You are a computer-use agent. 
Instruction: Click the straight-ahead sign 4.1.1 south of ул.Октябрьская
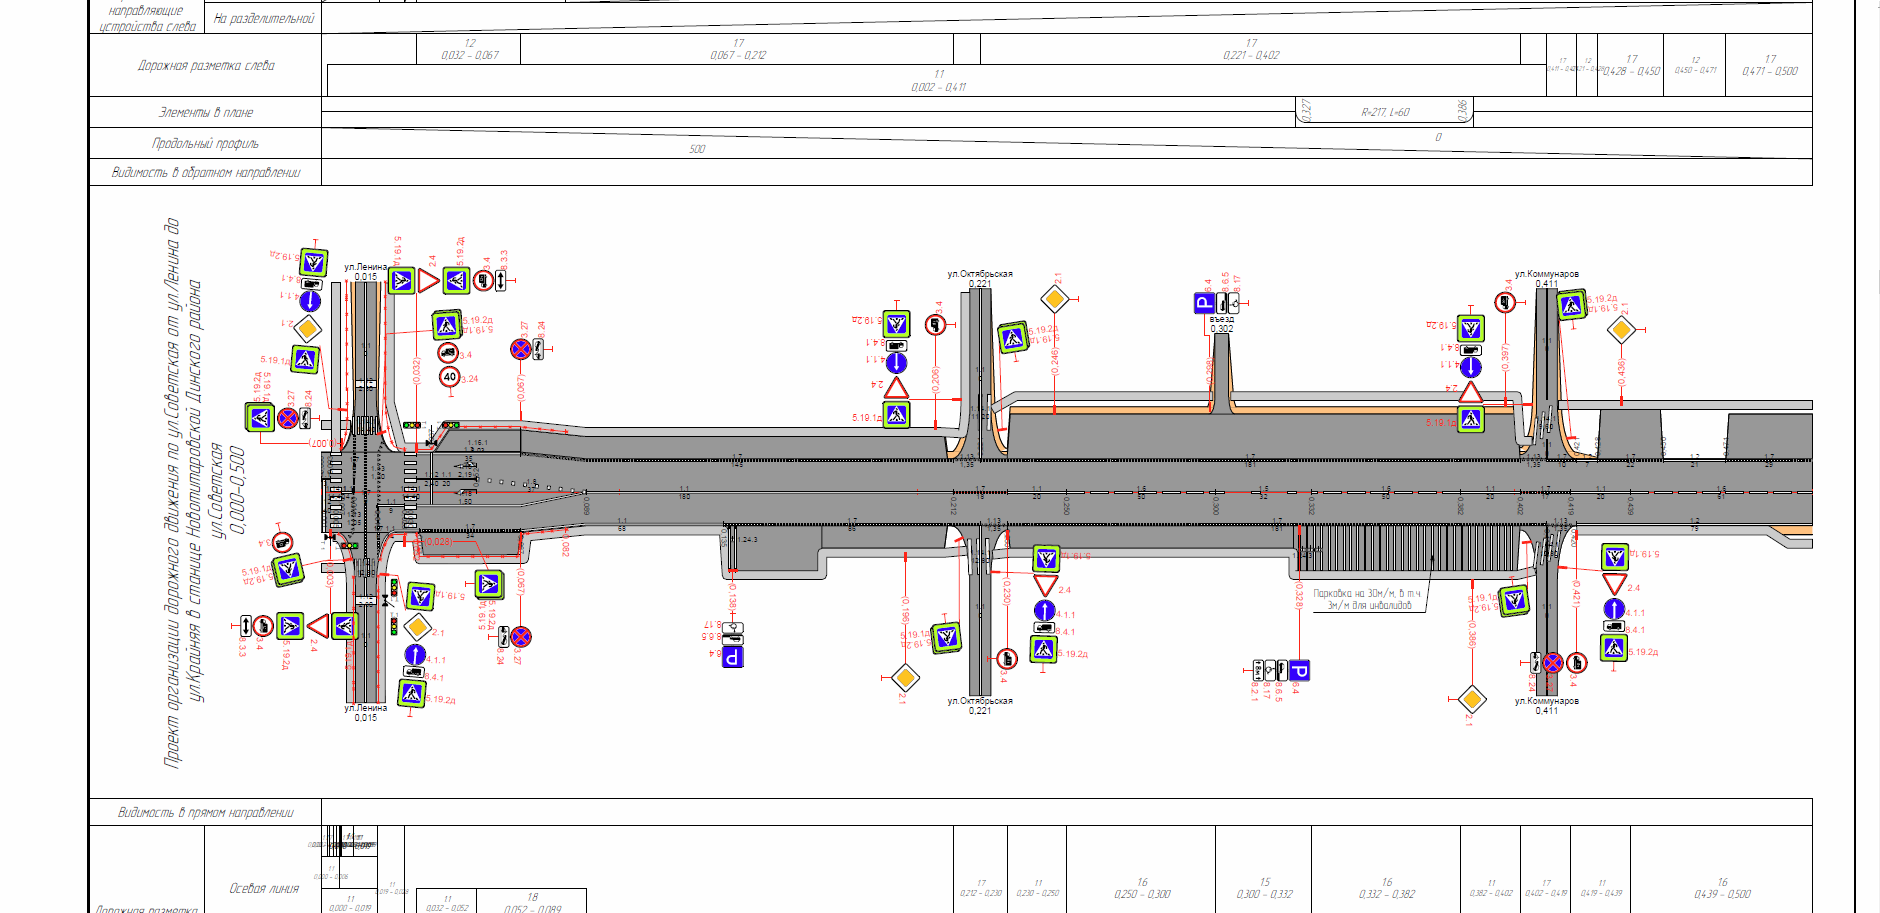[1044, 609]
